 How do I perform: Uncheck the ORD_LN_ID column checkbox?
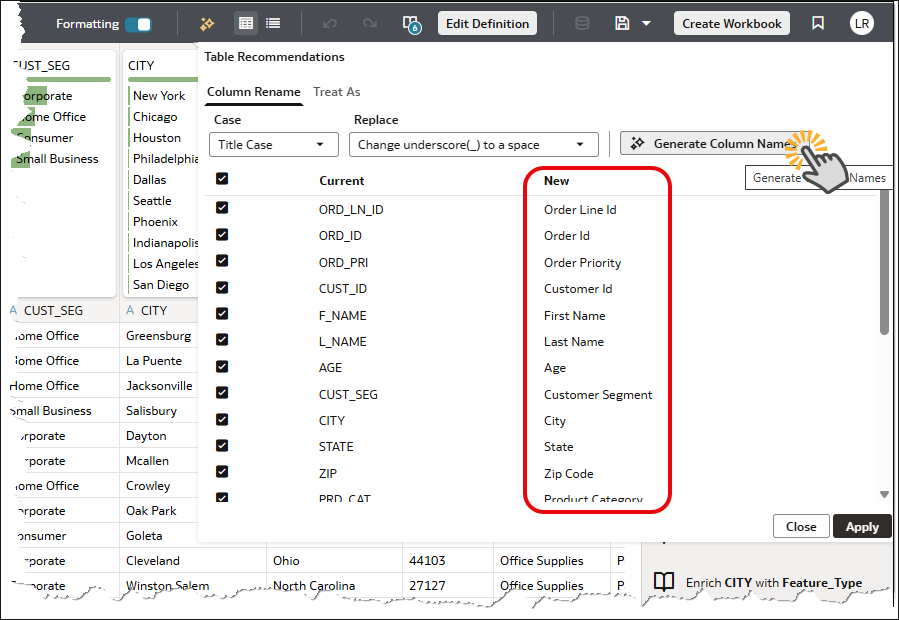point(222,209)
